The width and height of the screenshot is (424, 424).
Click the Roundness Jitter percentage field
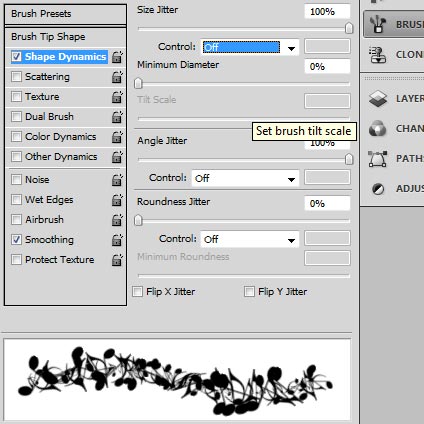327,203
